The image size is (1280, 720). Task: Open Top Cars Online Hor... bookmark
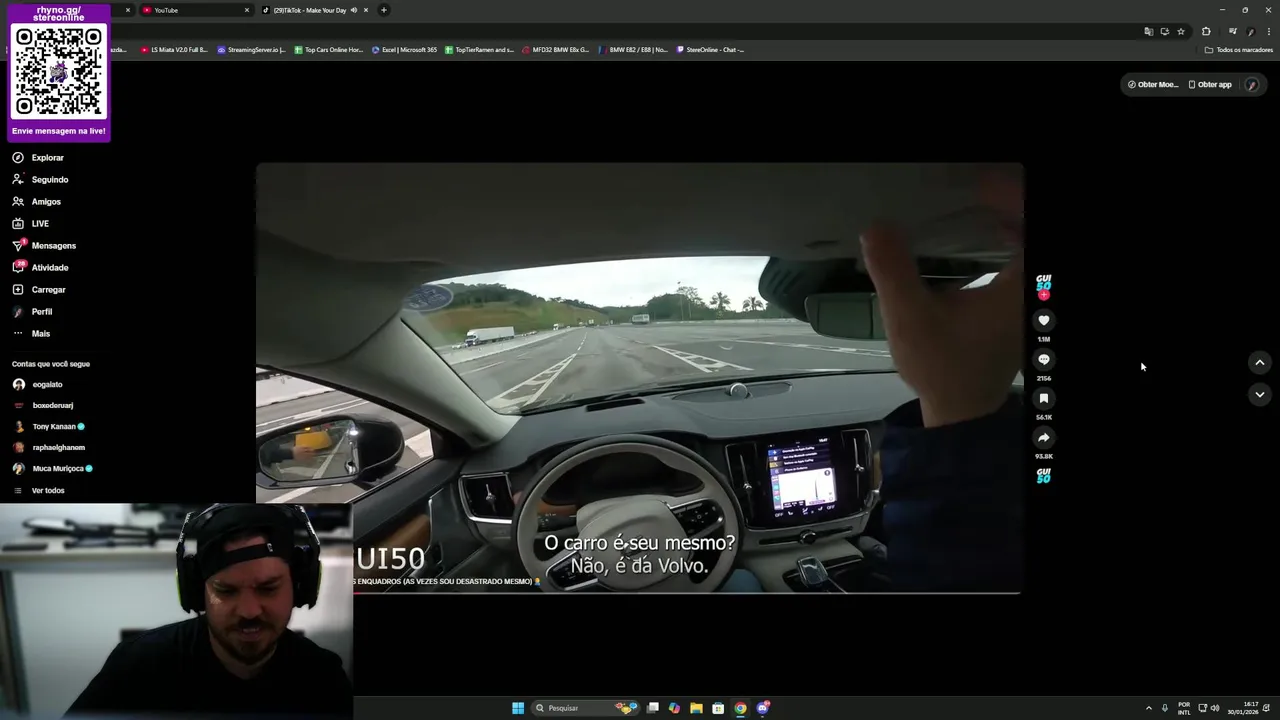328,50
